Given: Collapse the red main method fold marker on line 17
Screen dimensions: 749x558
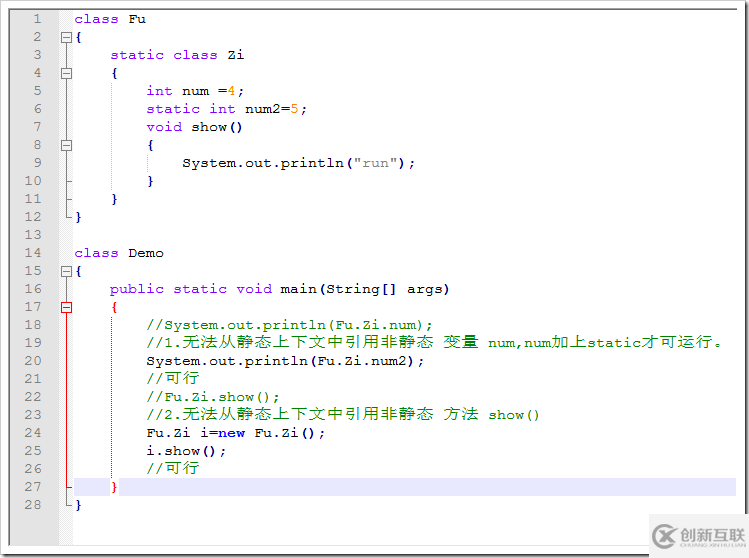Looking at the screenshot, I should point(66,307).
